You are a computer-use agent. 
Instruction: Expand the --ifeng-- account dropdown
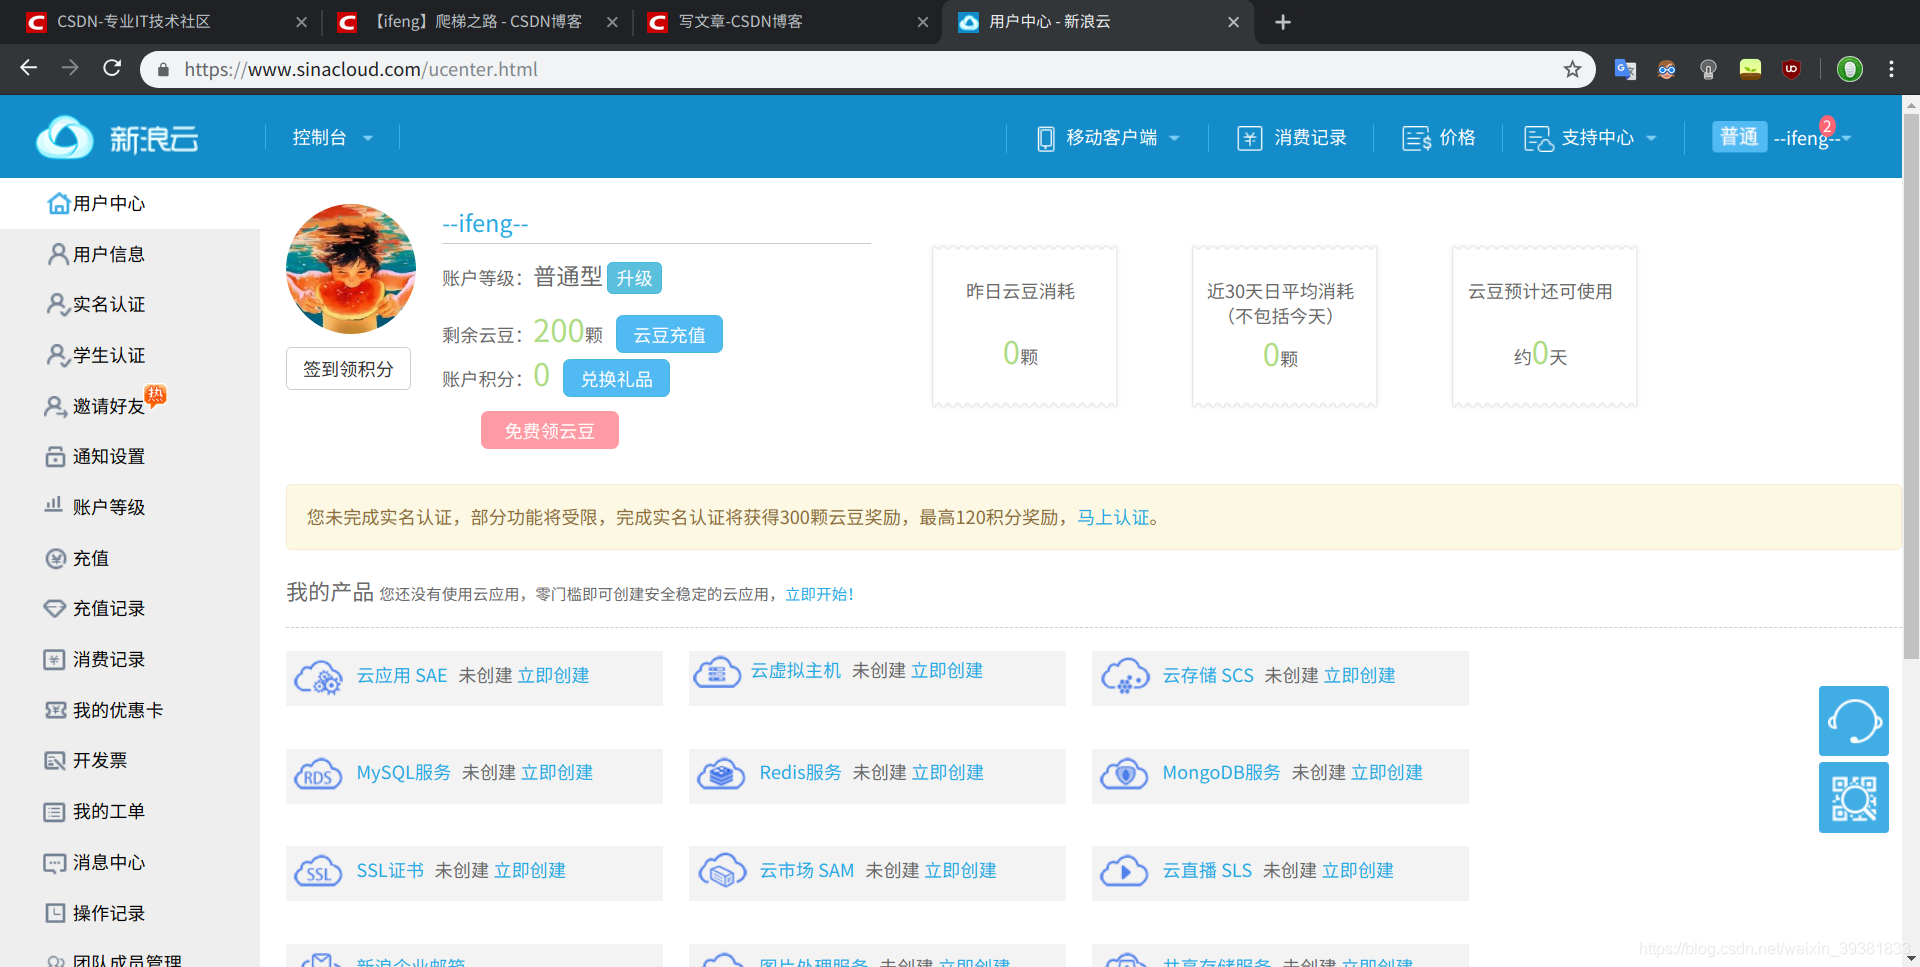1812,137
